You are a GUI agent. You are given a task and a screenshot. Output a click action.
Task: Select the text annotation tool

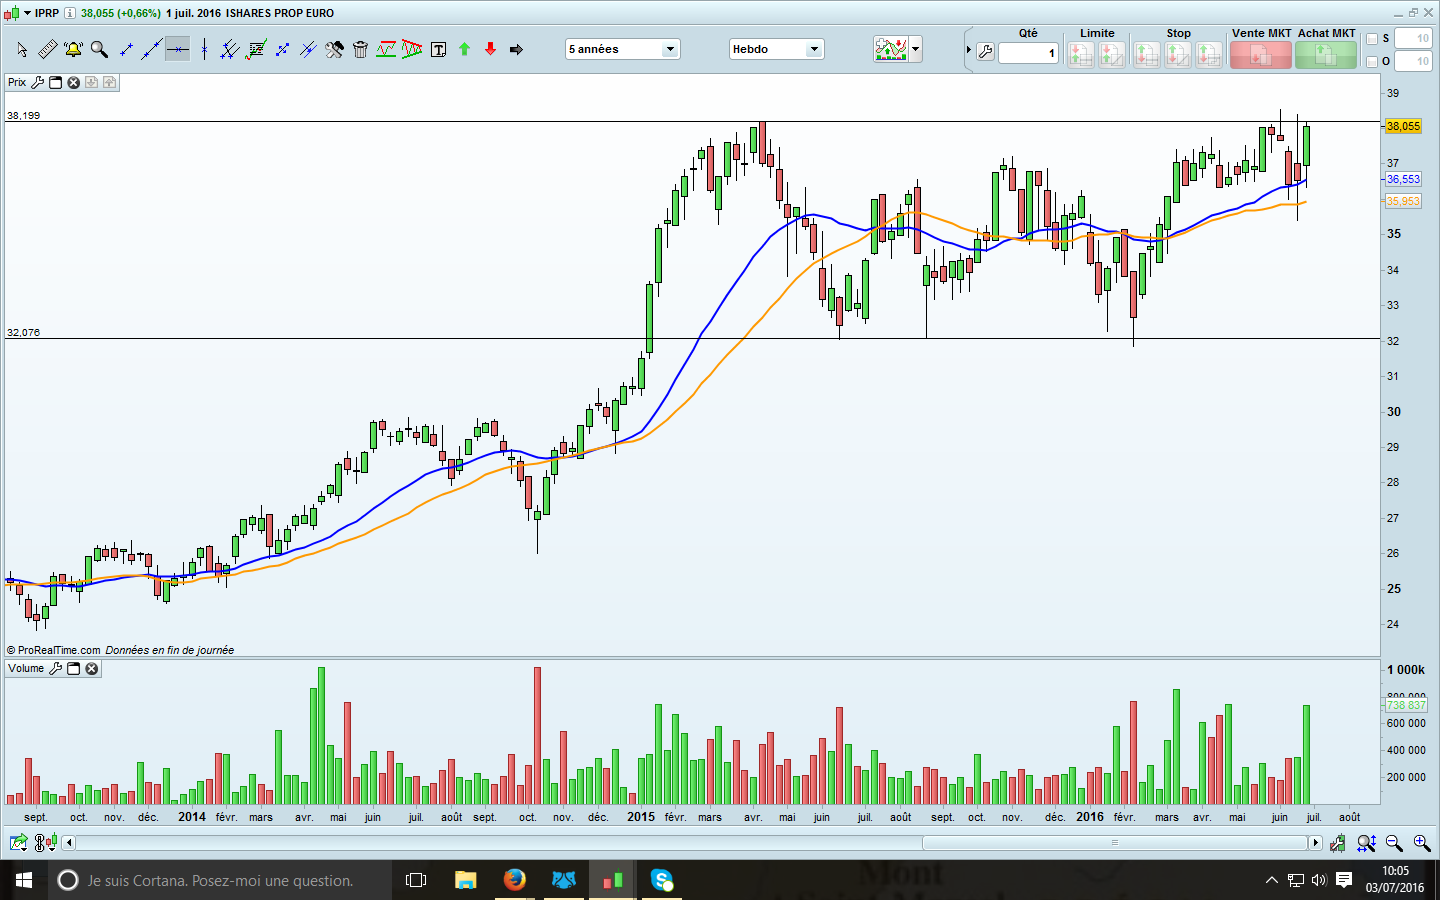438,49
